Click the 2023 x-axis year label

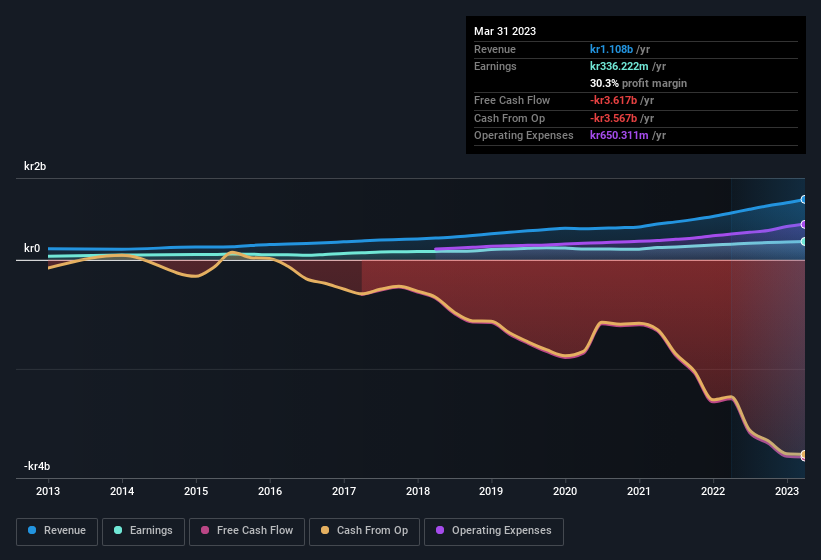click(787, 491)
